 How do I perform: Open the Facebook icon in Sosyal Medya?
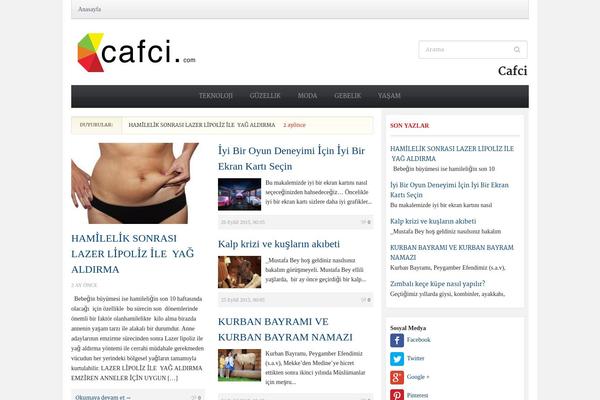397,340
